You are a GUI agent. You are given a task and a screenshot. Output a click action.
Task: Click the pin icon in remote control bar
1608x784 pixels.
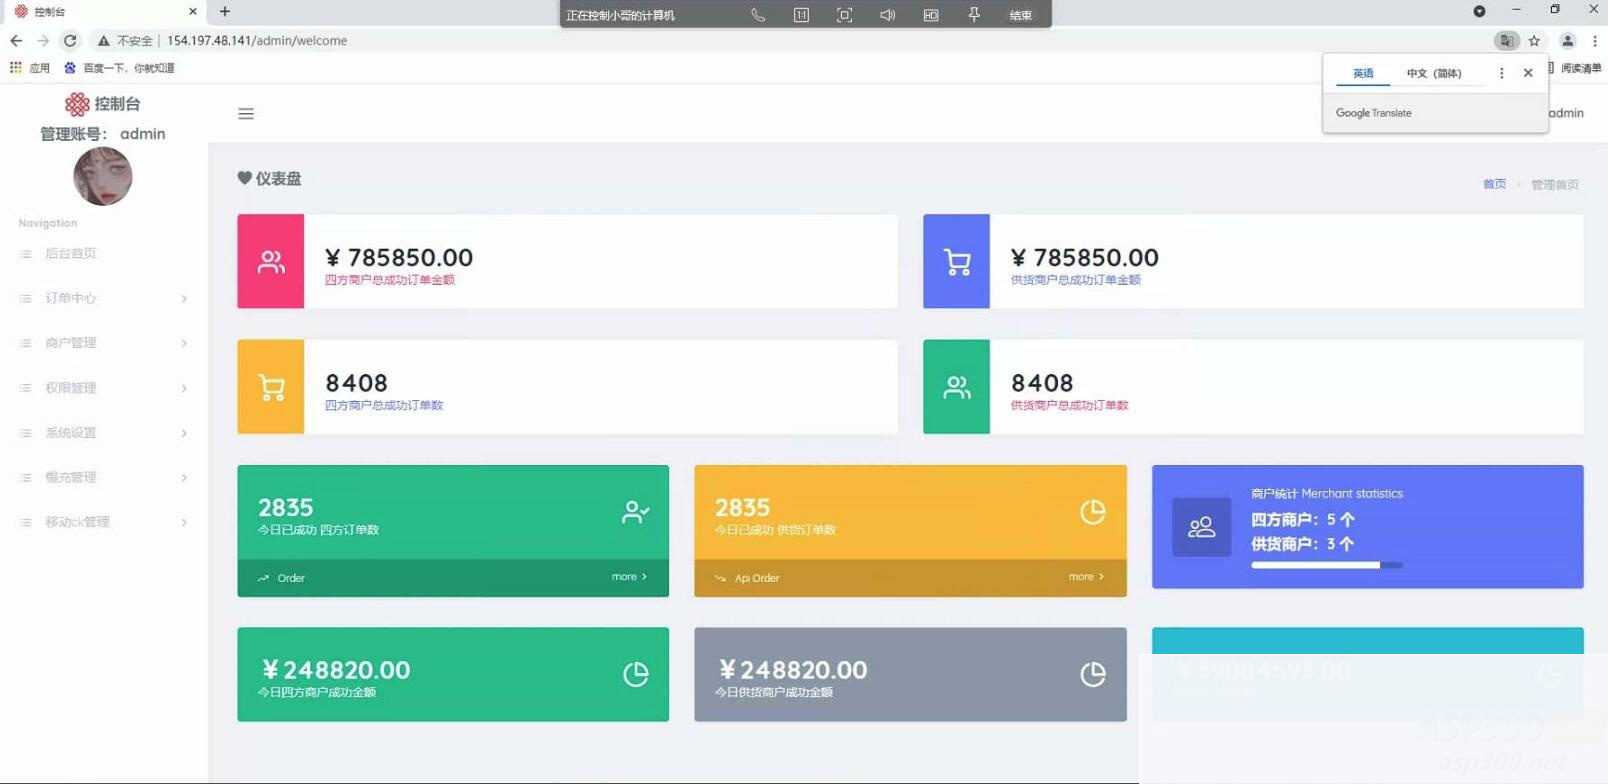pyautogui.click(x=974, y=15)
